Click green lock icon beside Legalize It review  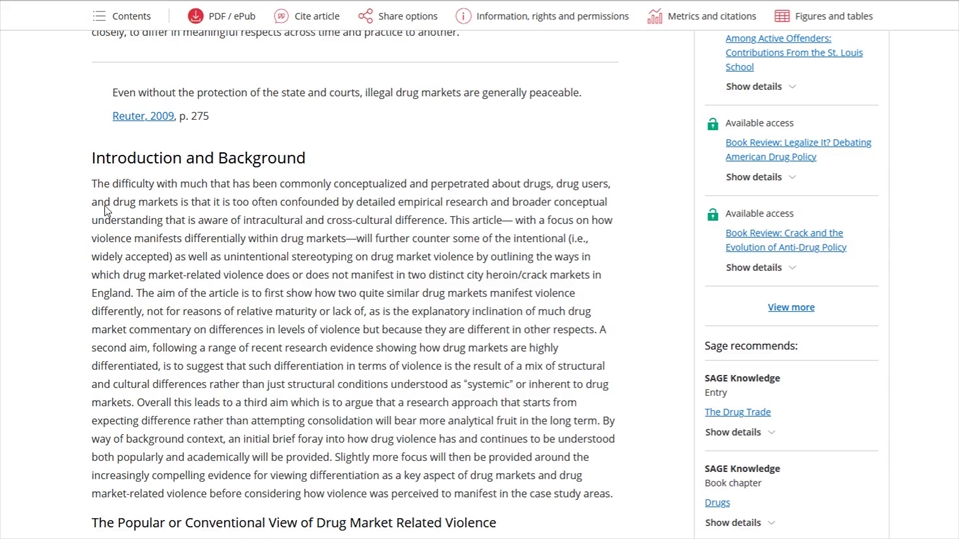pyautogui.click(x=713, y=124)
